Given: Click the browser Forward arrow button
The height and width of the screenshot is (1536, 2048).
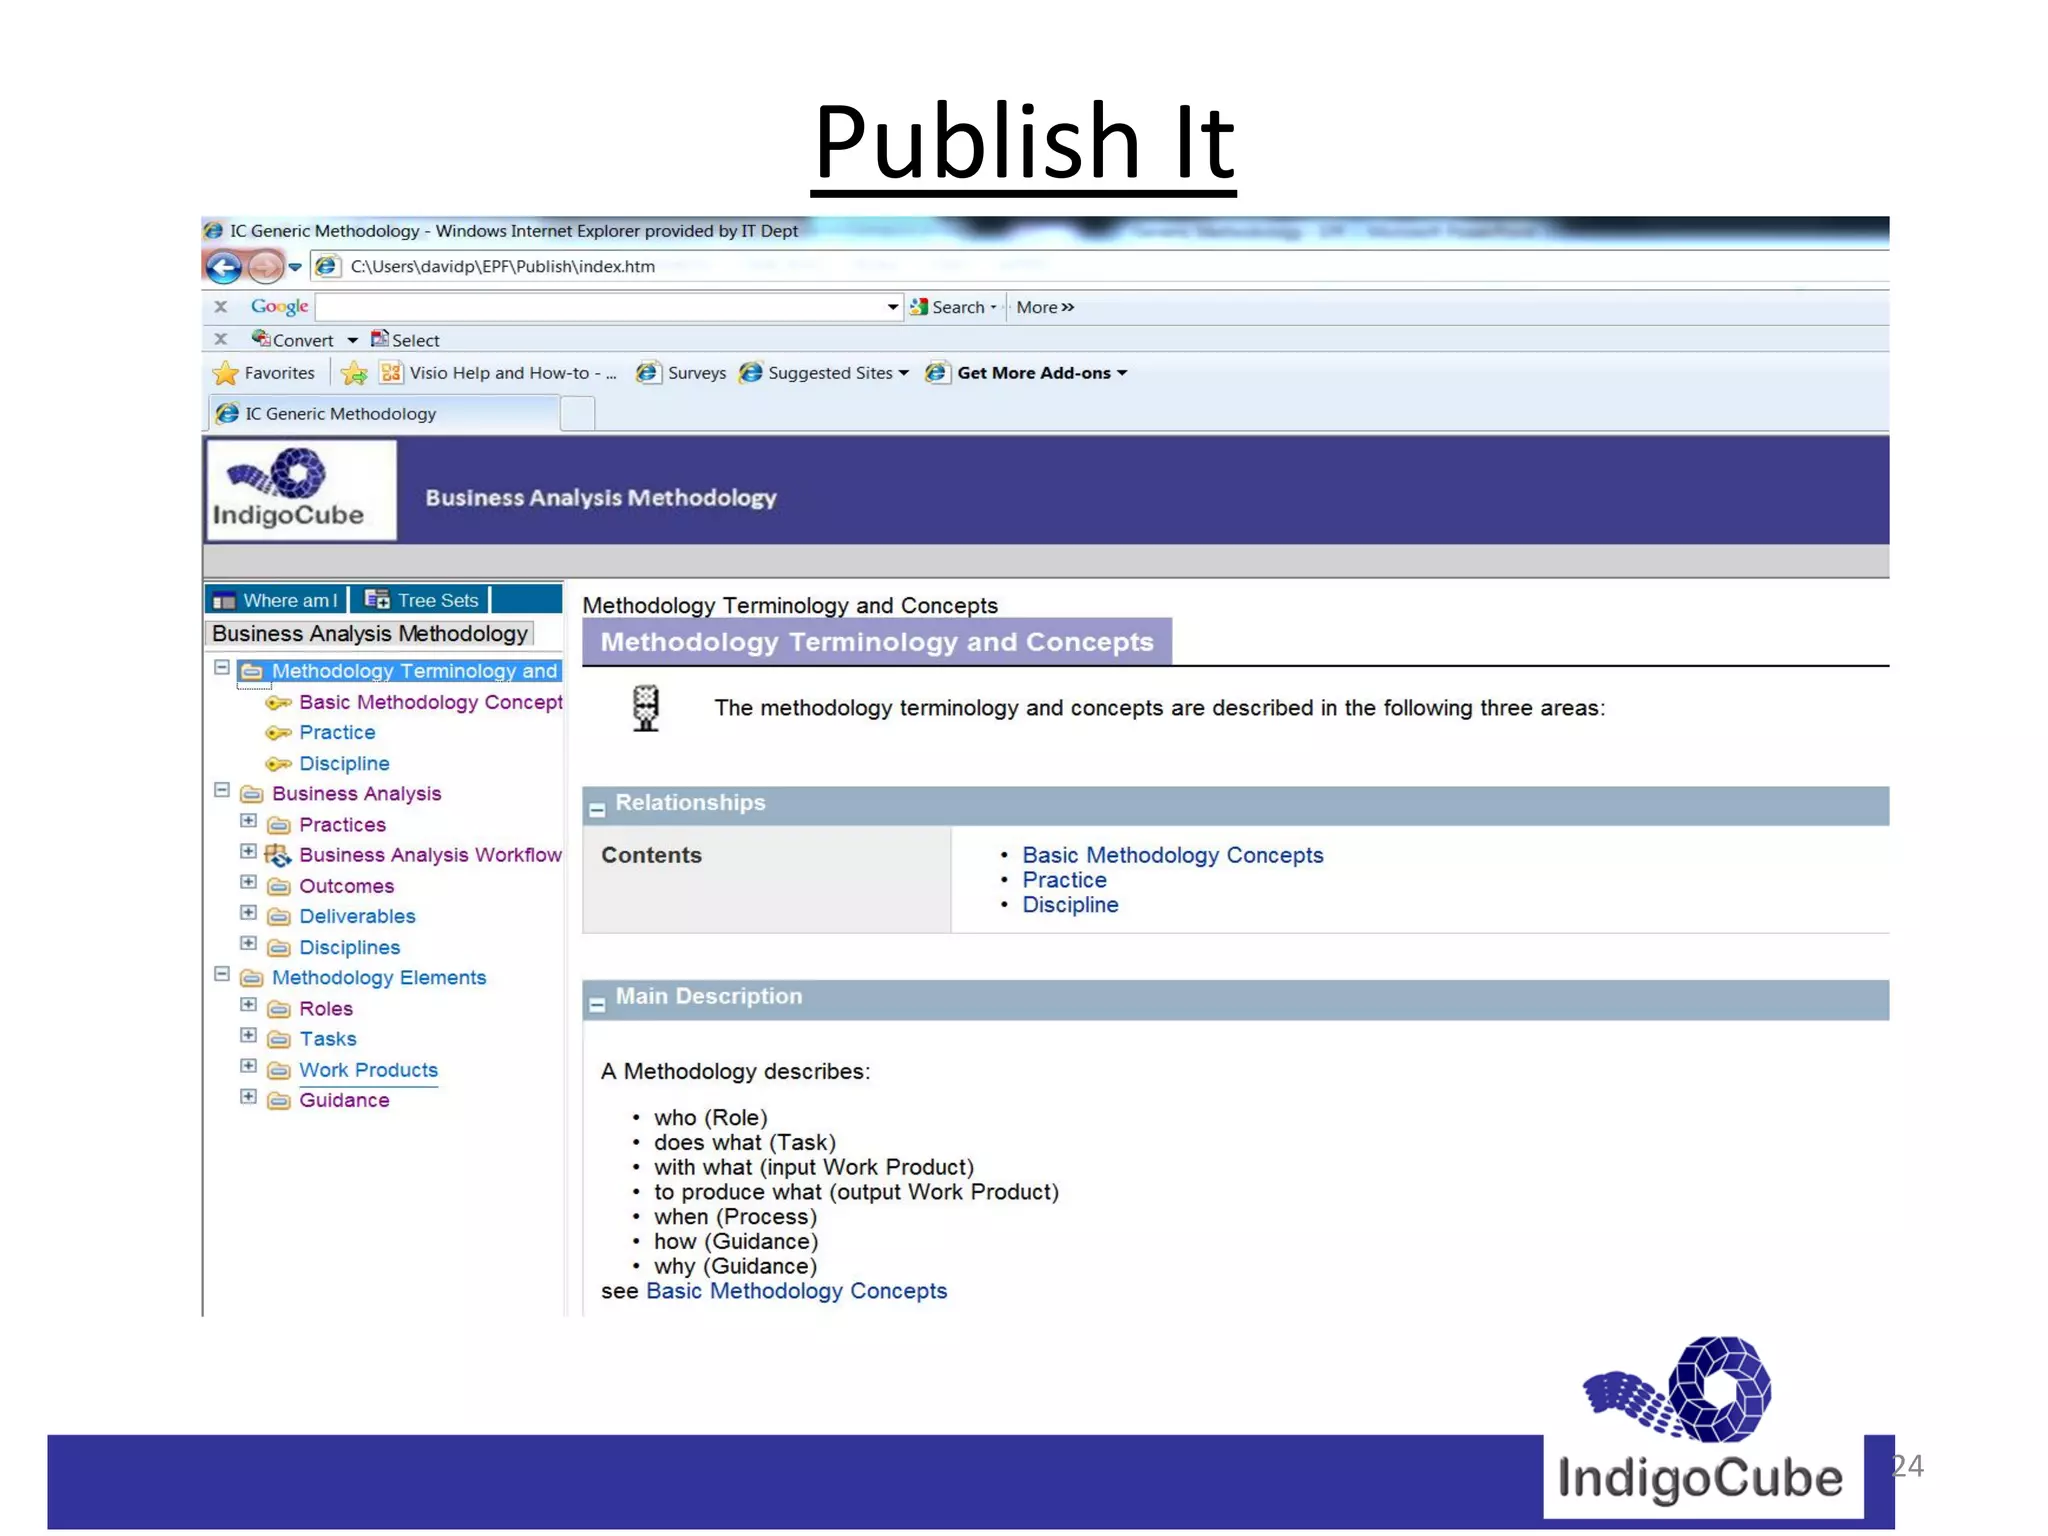Looking at the screenshot, I should click(x=265, y=267).
